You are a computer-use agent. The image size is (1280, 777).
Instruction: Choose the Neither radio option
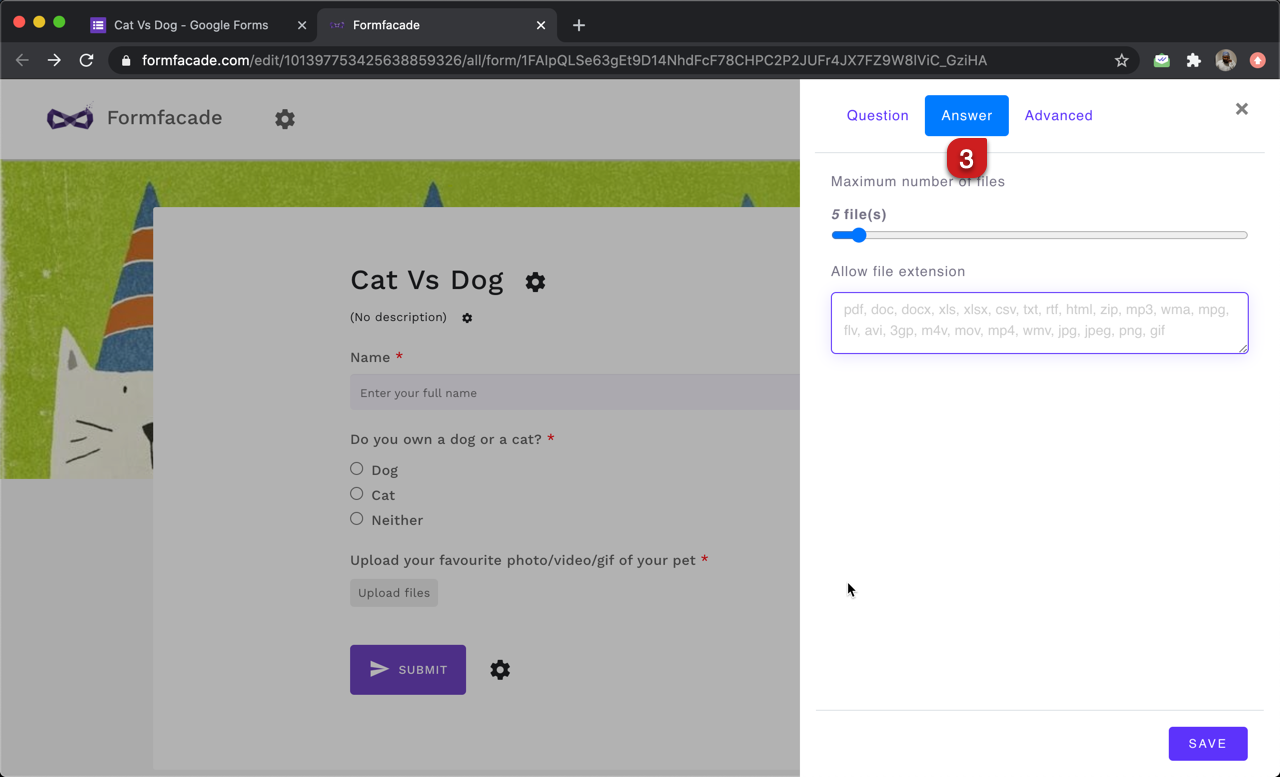tap(357, 519)
